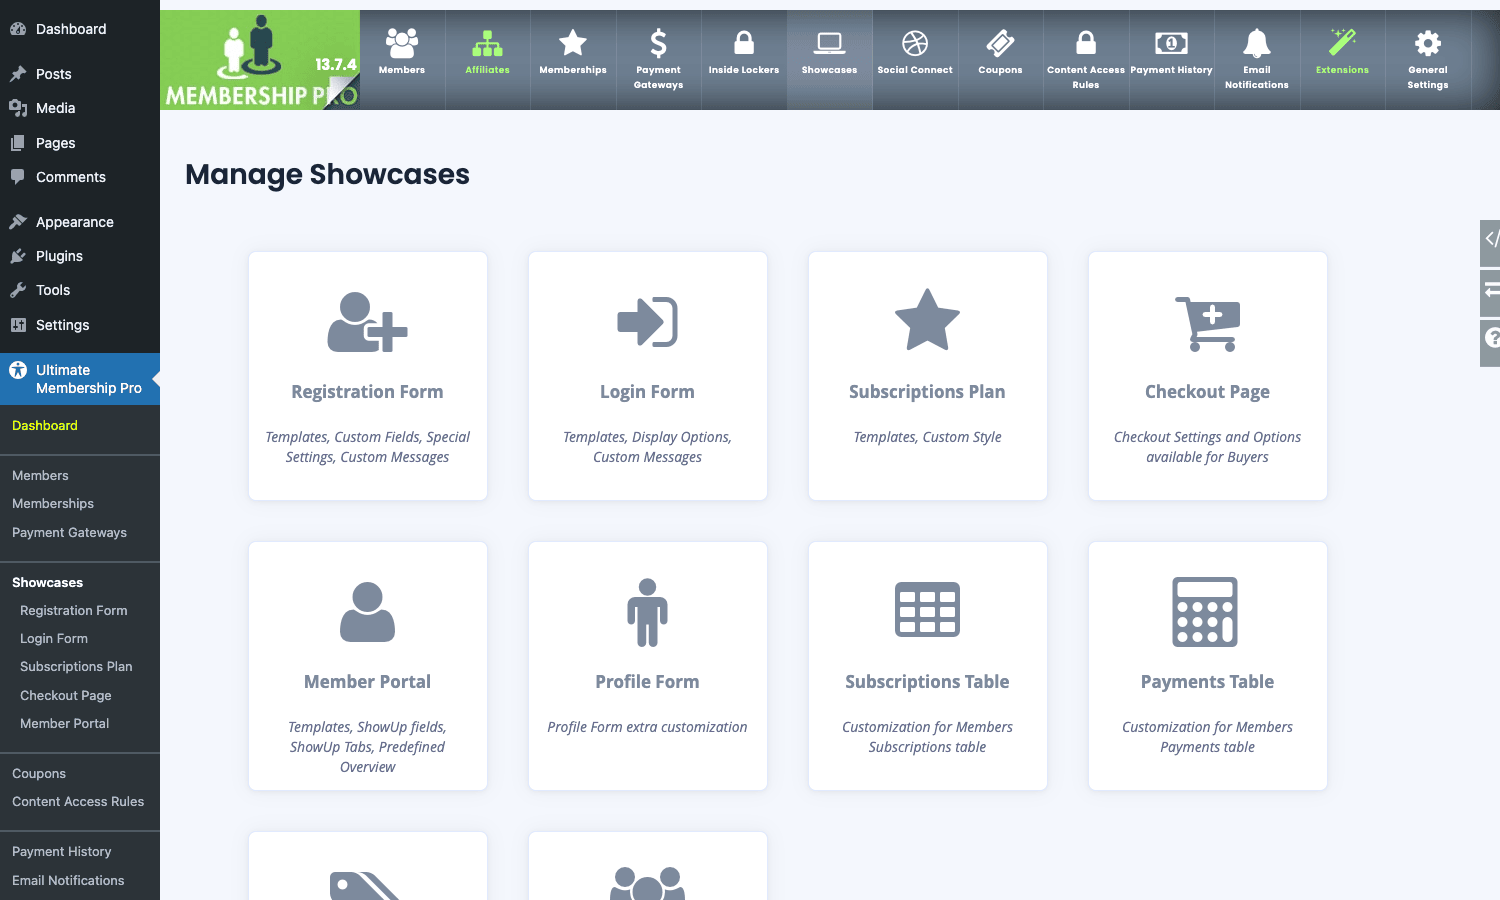
Task: Click the Registration Form card title
Action: coord(367,392)
